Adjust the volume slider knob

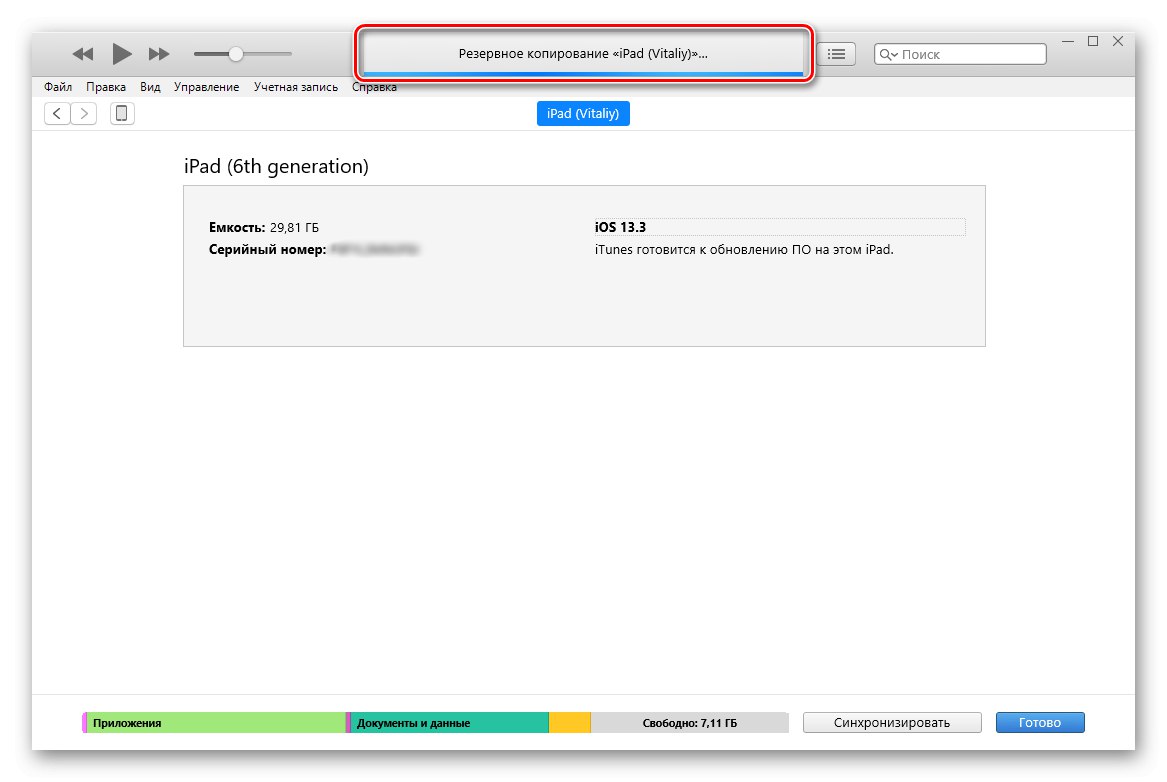pos(236,54)
